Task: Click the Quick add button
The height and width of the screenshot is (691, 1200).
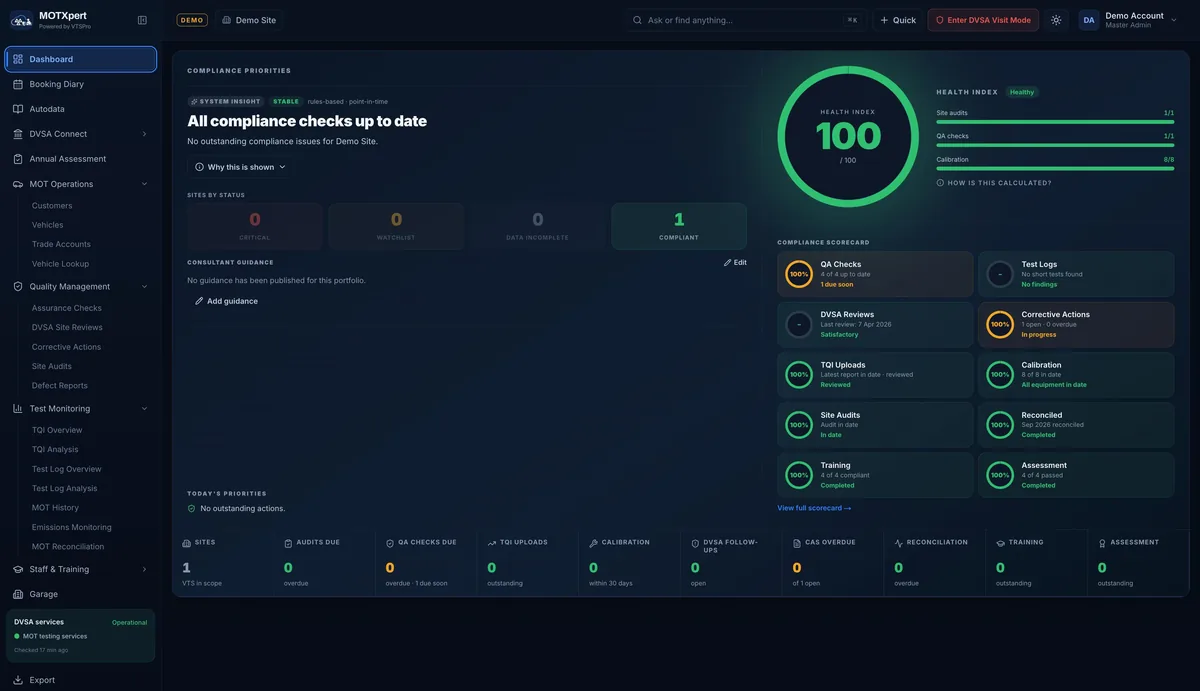Action: point(898,20)
